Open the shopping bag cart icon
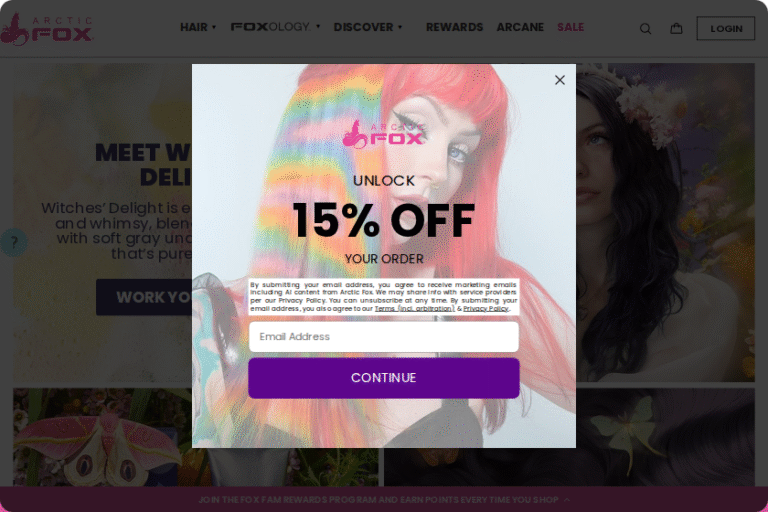 point(676,28)
